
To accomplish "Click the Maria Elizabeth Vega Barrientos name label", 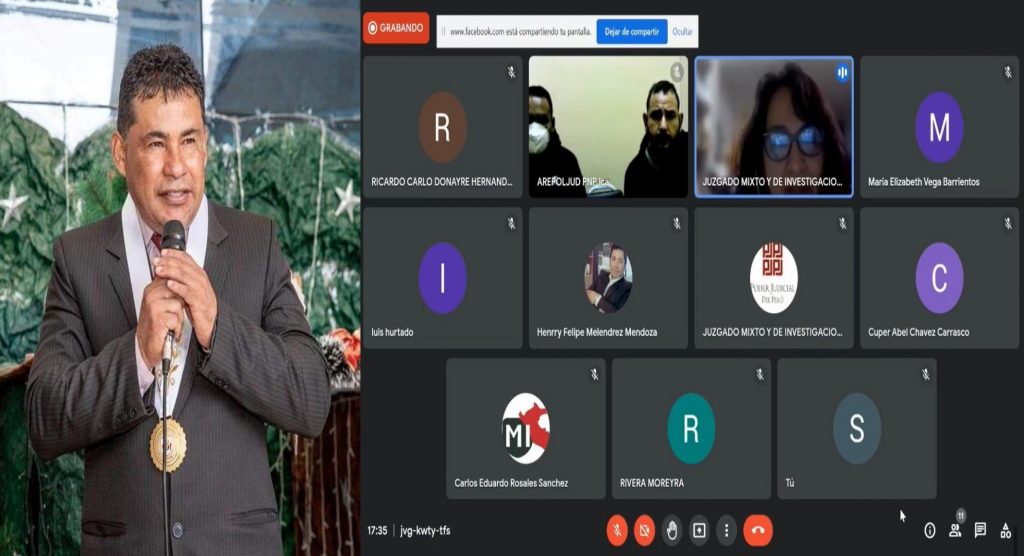I will pos(923,182).
